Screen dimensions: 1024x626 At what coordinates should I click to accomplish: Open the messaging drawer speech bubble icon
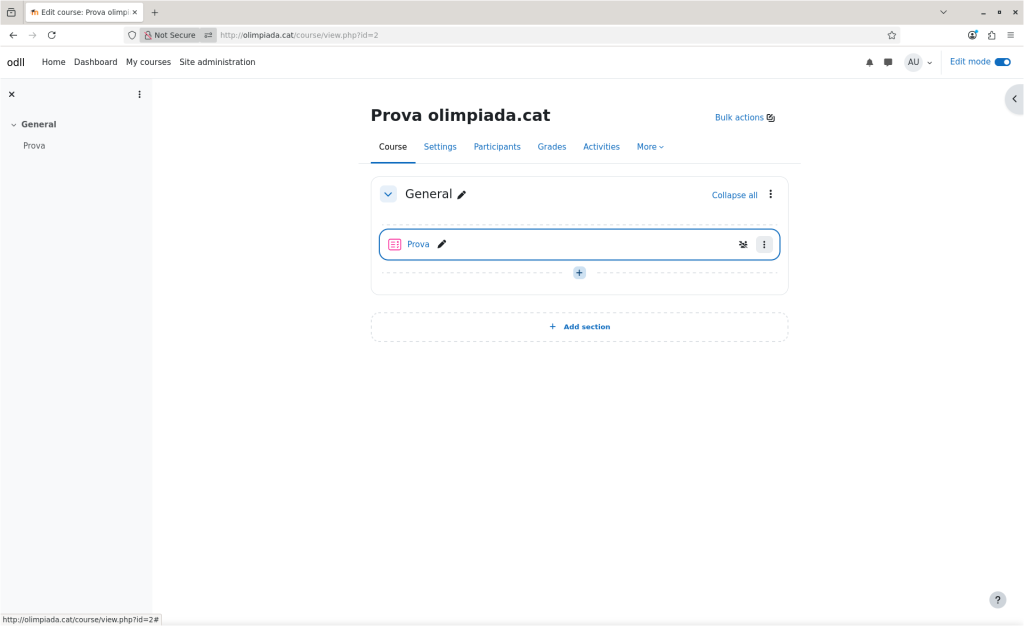tap(888, 62)
